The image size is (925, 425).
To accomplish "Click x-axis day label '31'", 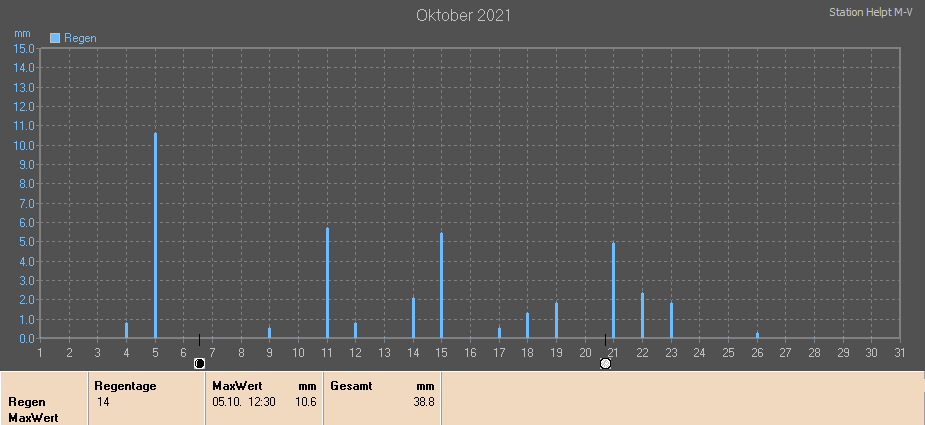I will (900, 353).
